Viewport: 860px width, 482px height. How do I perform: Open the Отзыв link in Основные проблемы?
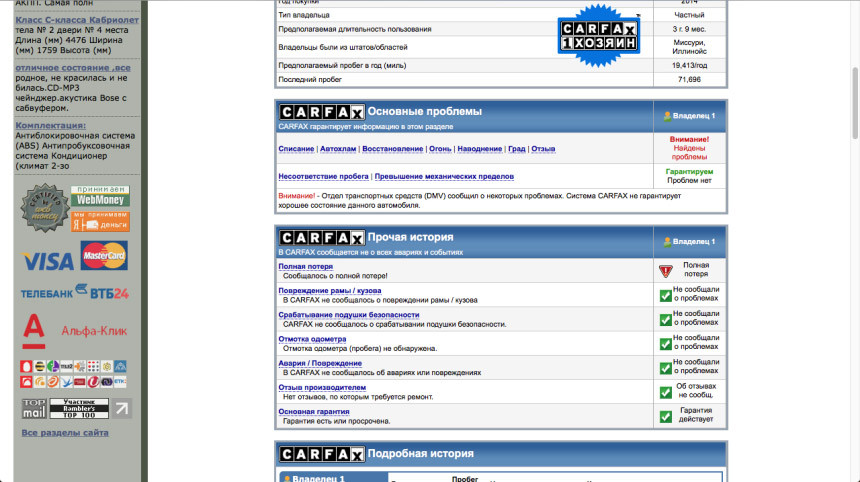(x=543, y=149)
